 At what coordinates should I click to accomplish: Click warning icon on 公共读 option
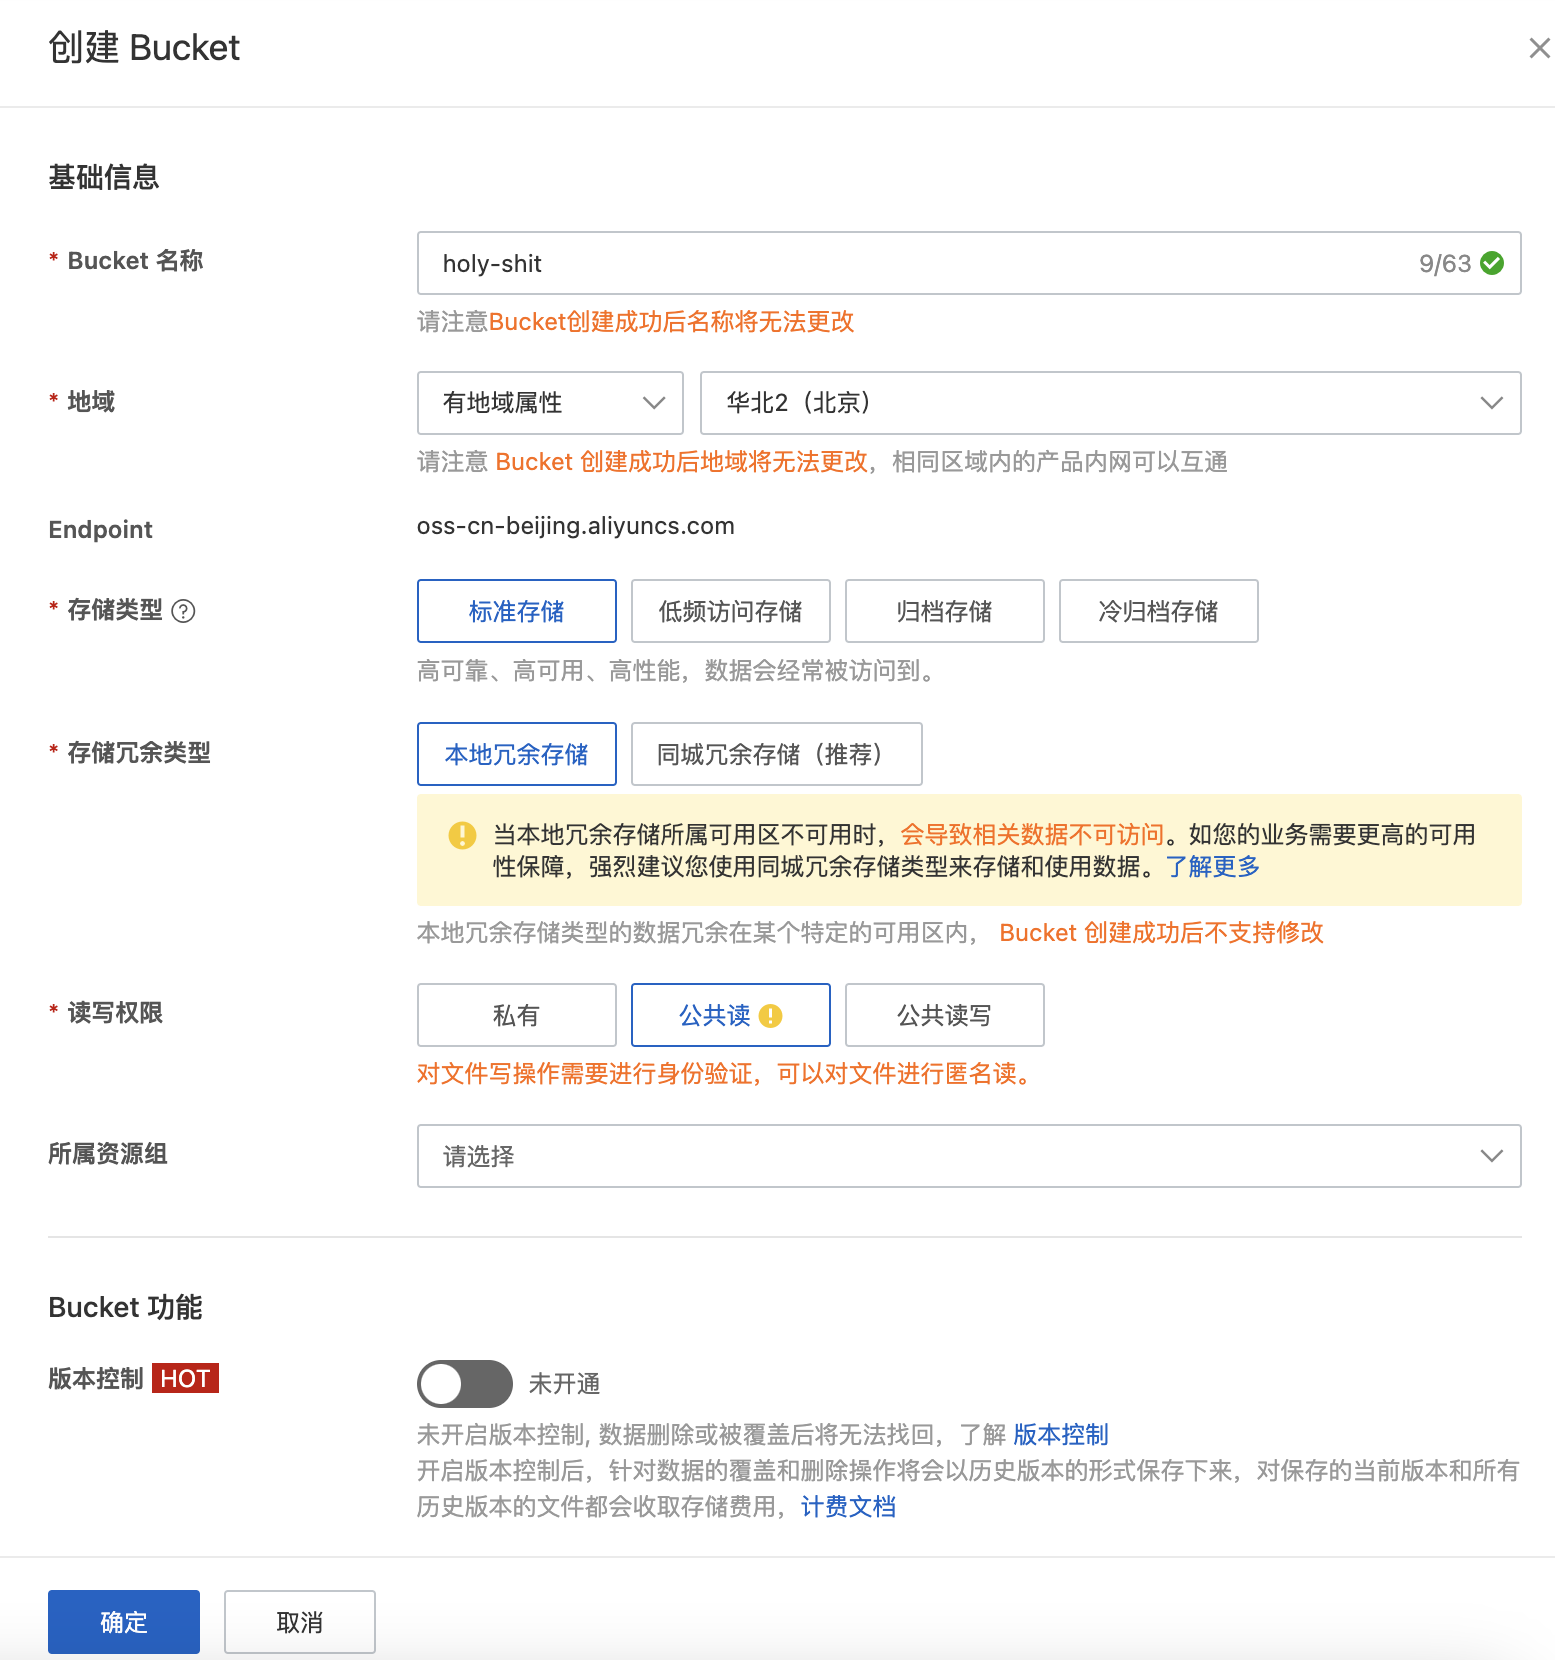pos(771,1016)
